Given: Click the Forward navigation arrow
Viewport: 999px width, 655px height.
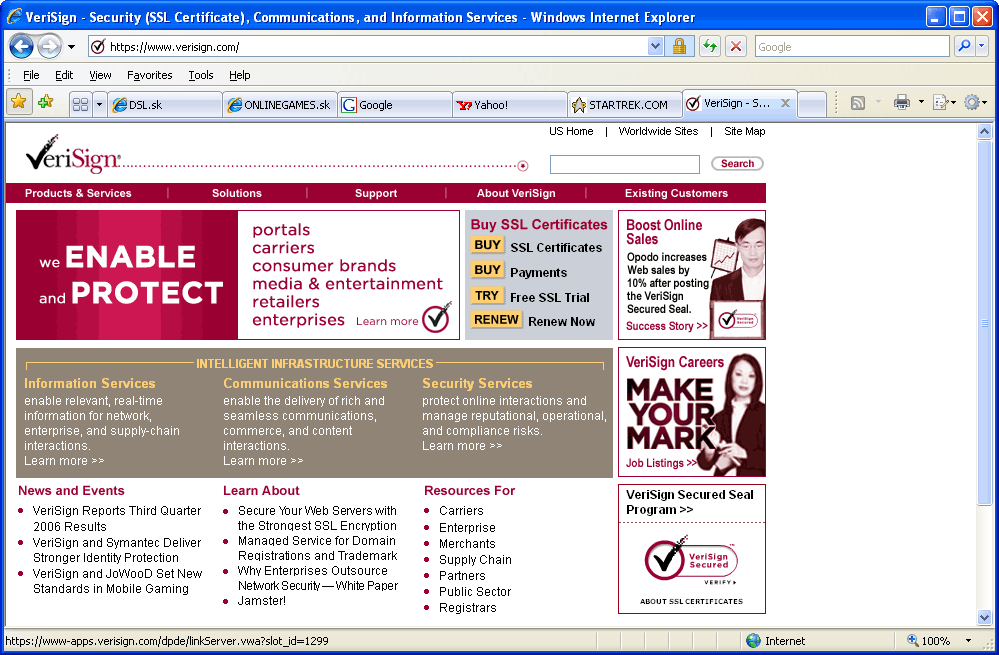Looking at the screenshot, I should [49, 47].
